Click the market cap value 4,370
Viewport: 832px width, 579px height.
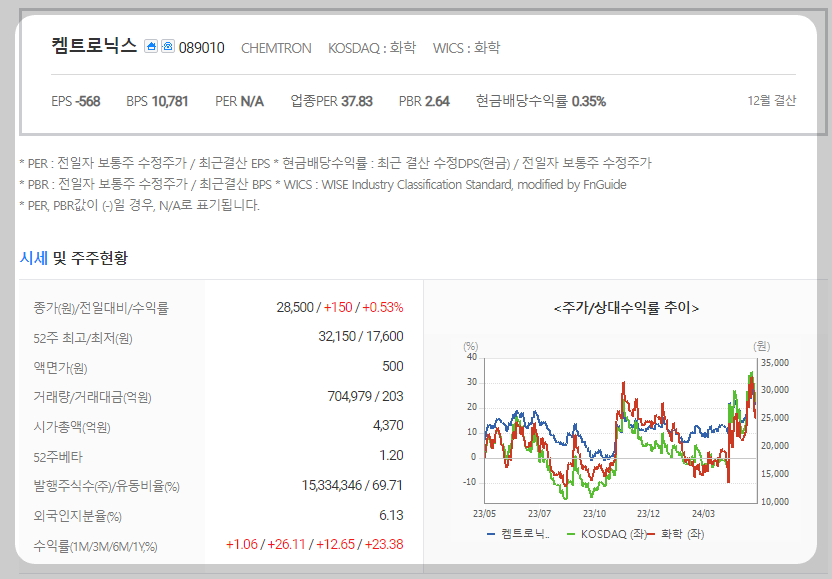(x=388, y=426)
